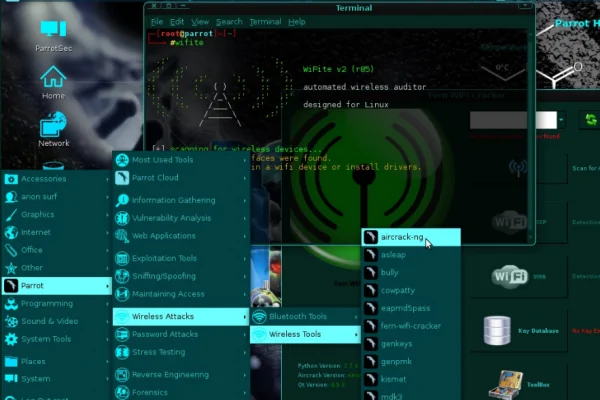Open the Terminal menu in the menu bar
This screenshot has height=400, width=600.
point(265,21)
